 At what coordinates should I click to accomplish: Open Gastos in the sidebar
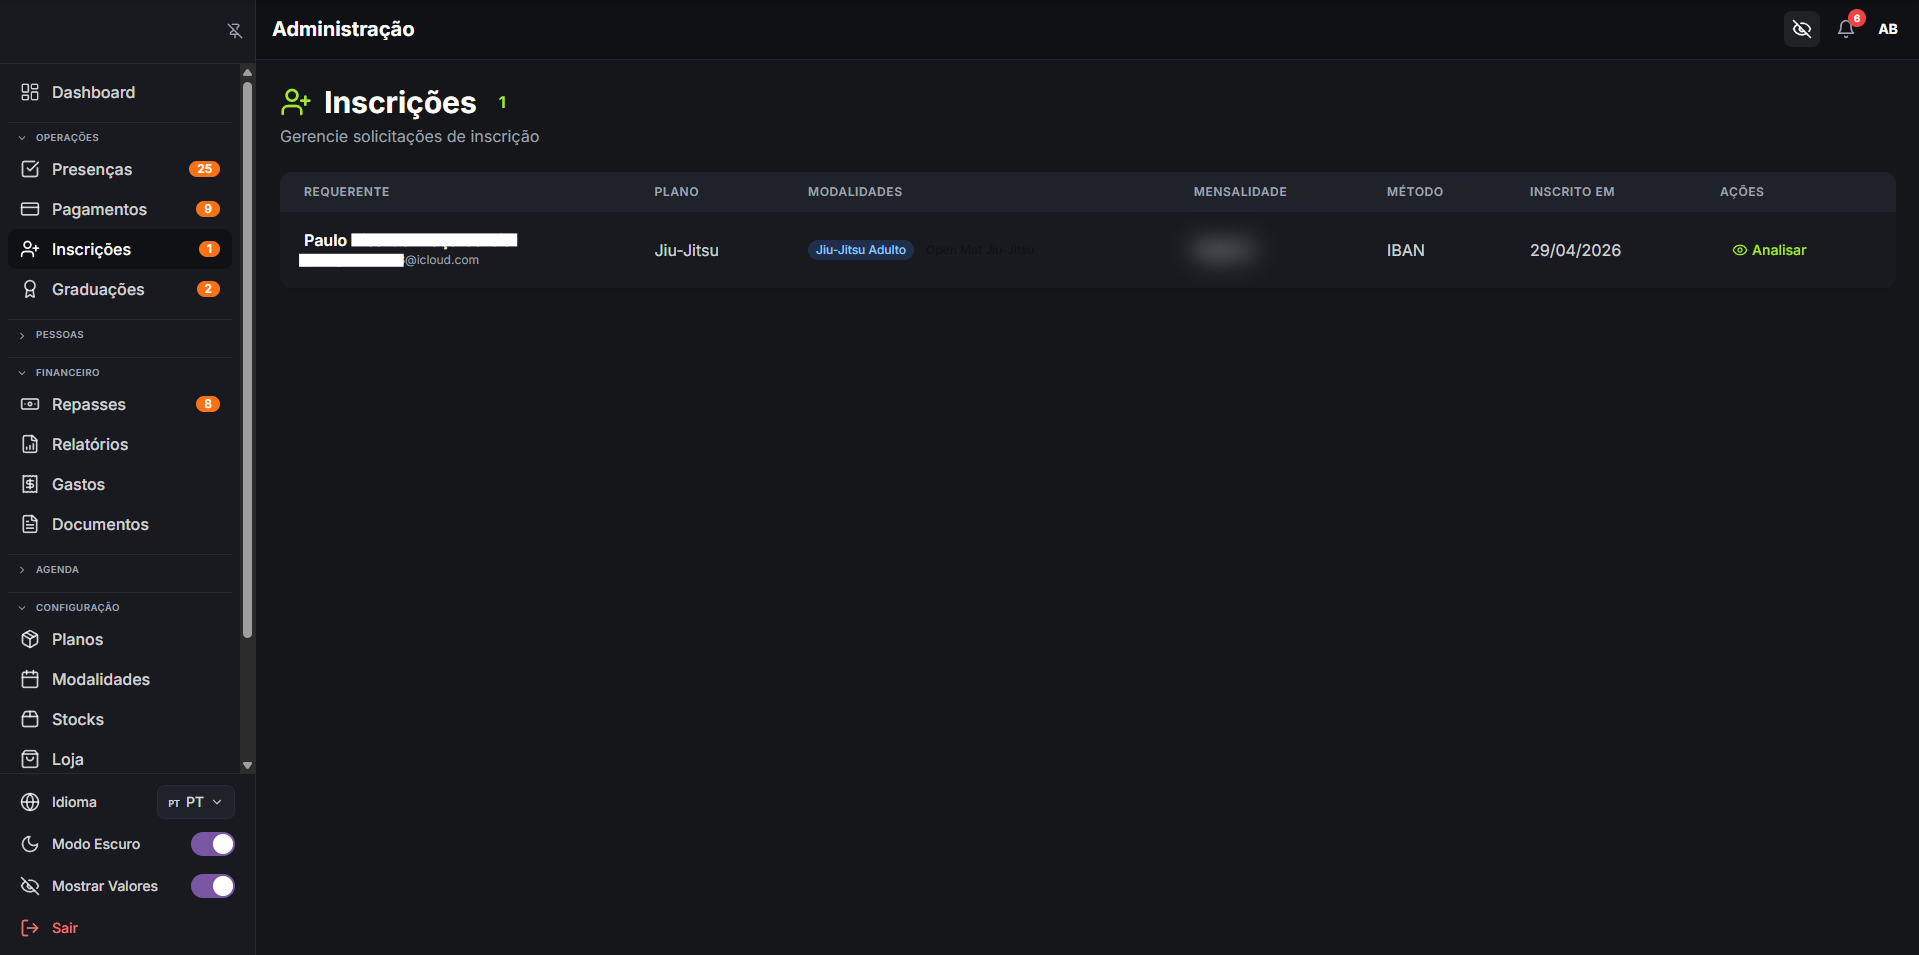coord(120,484)
